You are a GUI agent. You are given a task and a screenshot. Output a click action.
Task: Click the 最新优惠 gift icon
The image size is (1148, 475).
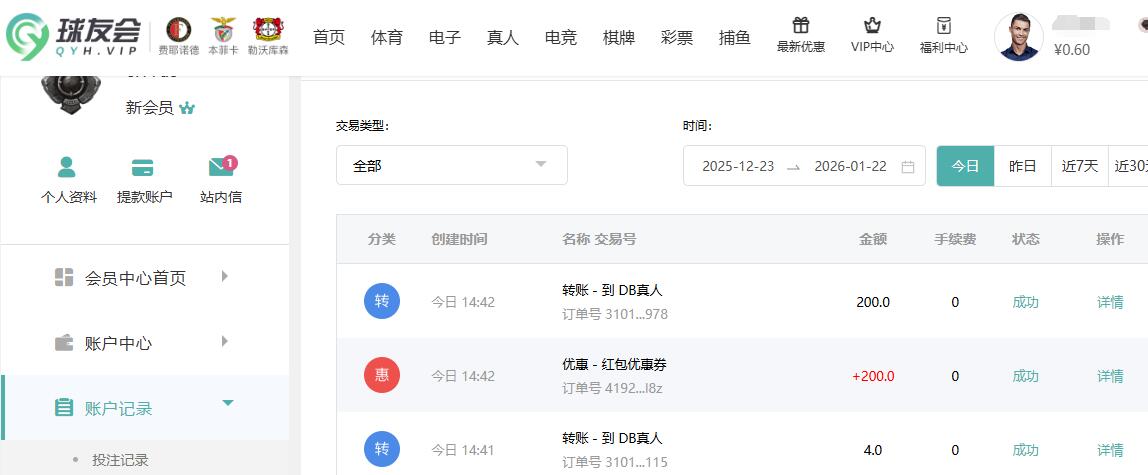click(x=800, y=26)
